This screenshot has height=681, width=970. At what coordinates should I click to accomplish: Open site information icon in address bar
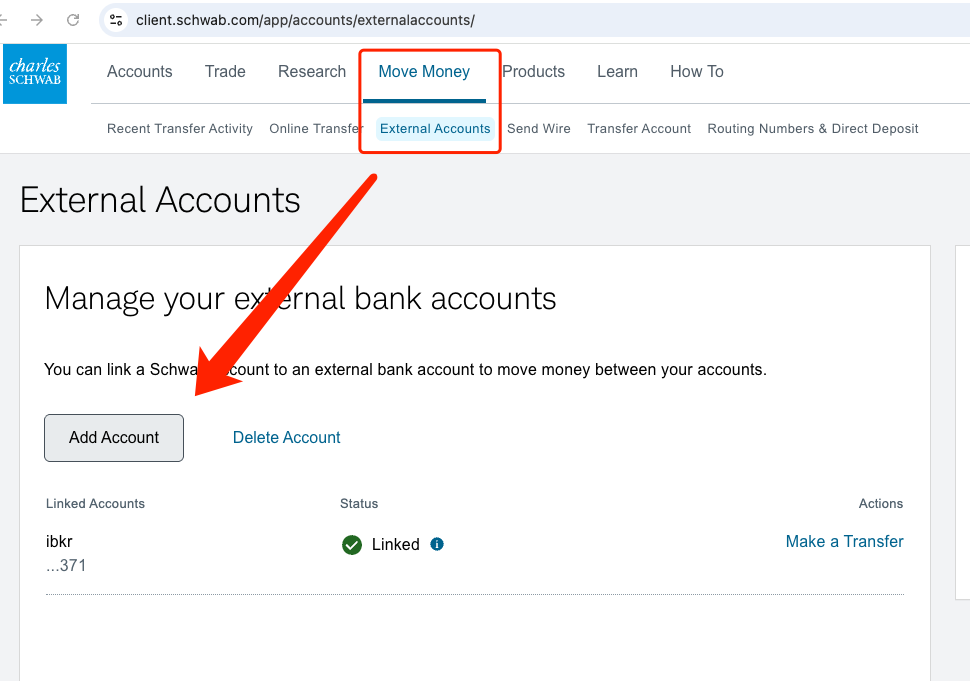coord(116,20)
